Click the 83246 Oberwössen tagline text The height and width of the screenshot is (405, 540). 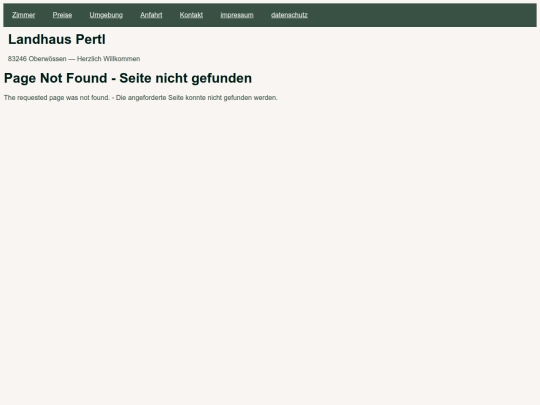point(74,59)
